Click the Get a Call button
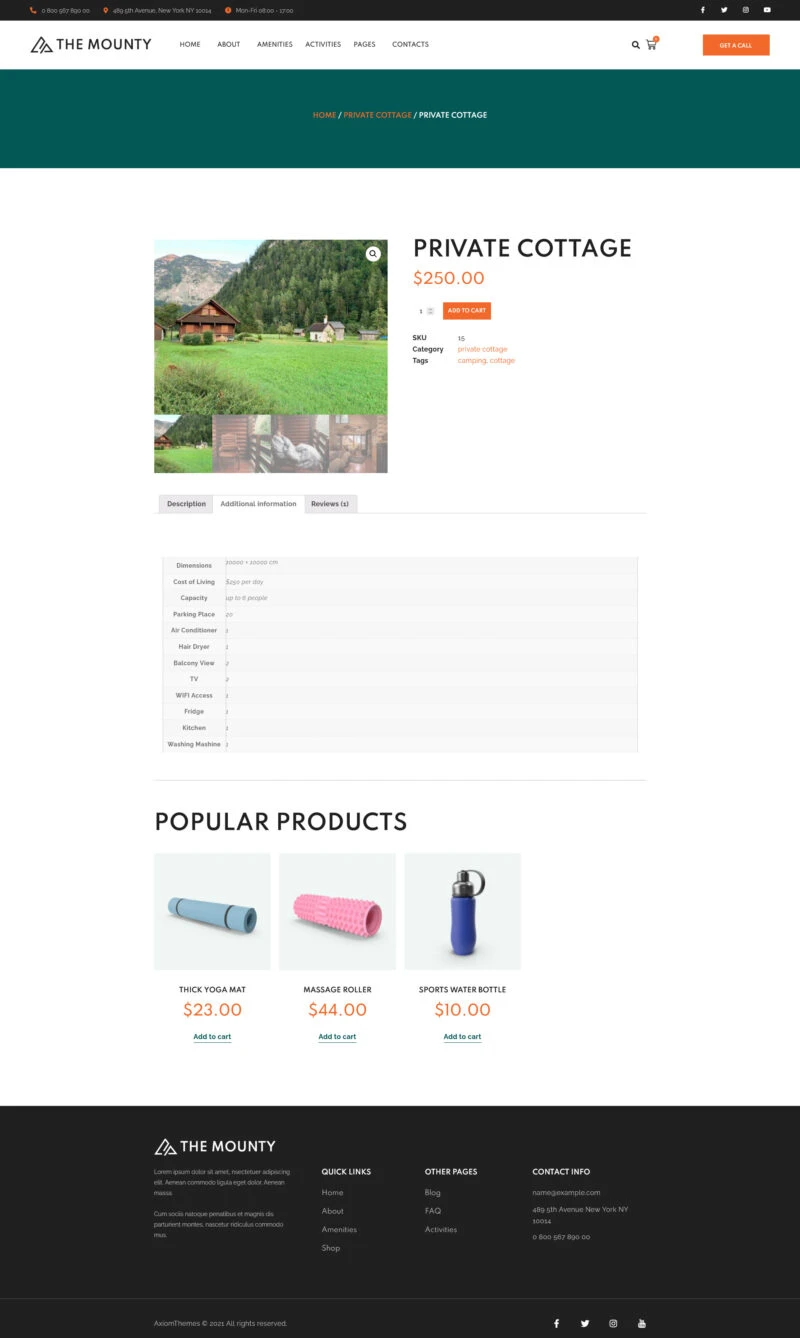The width and height of the screenshot is (800, 1338). pyautogui.click(x=736, y=45)
